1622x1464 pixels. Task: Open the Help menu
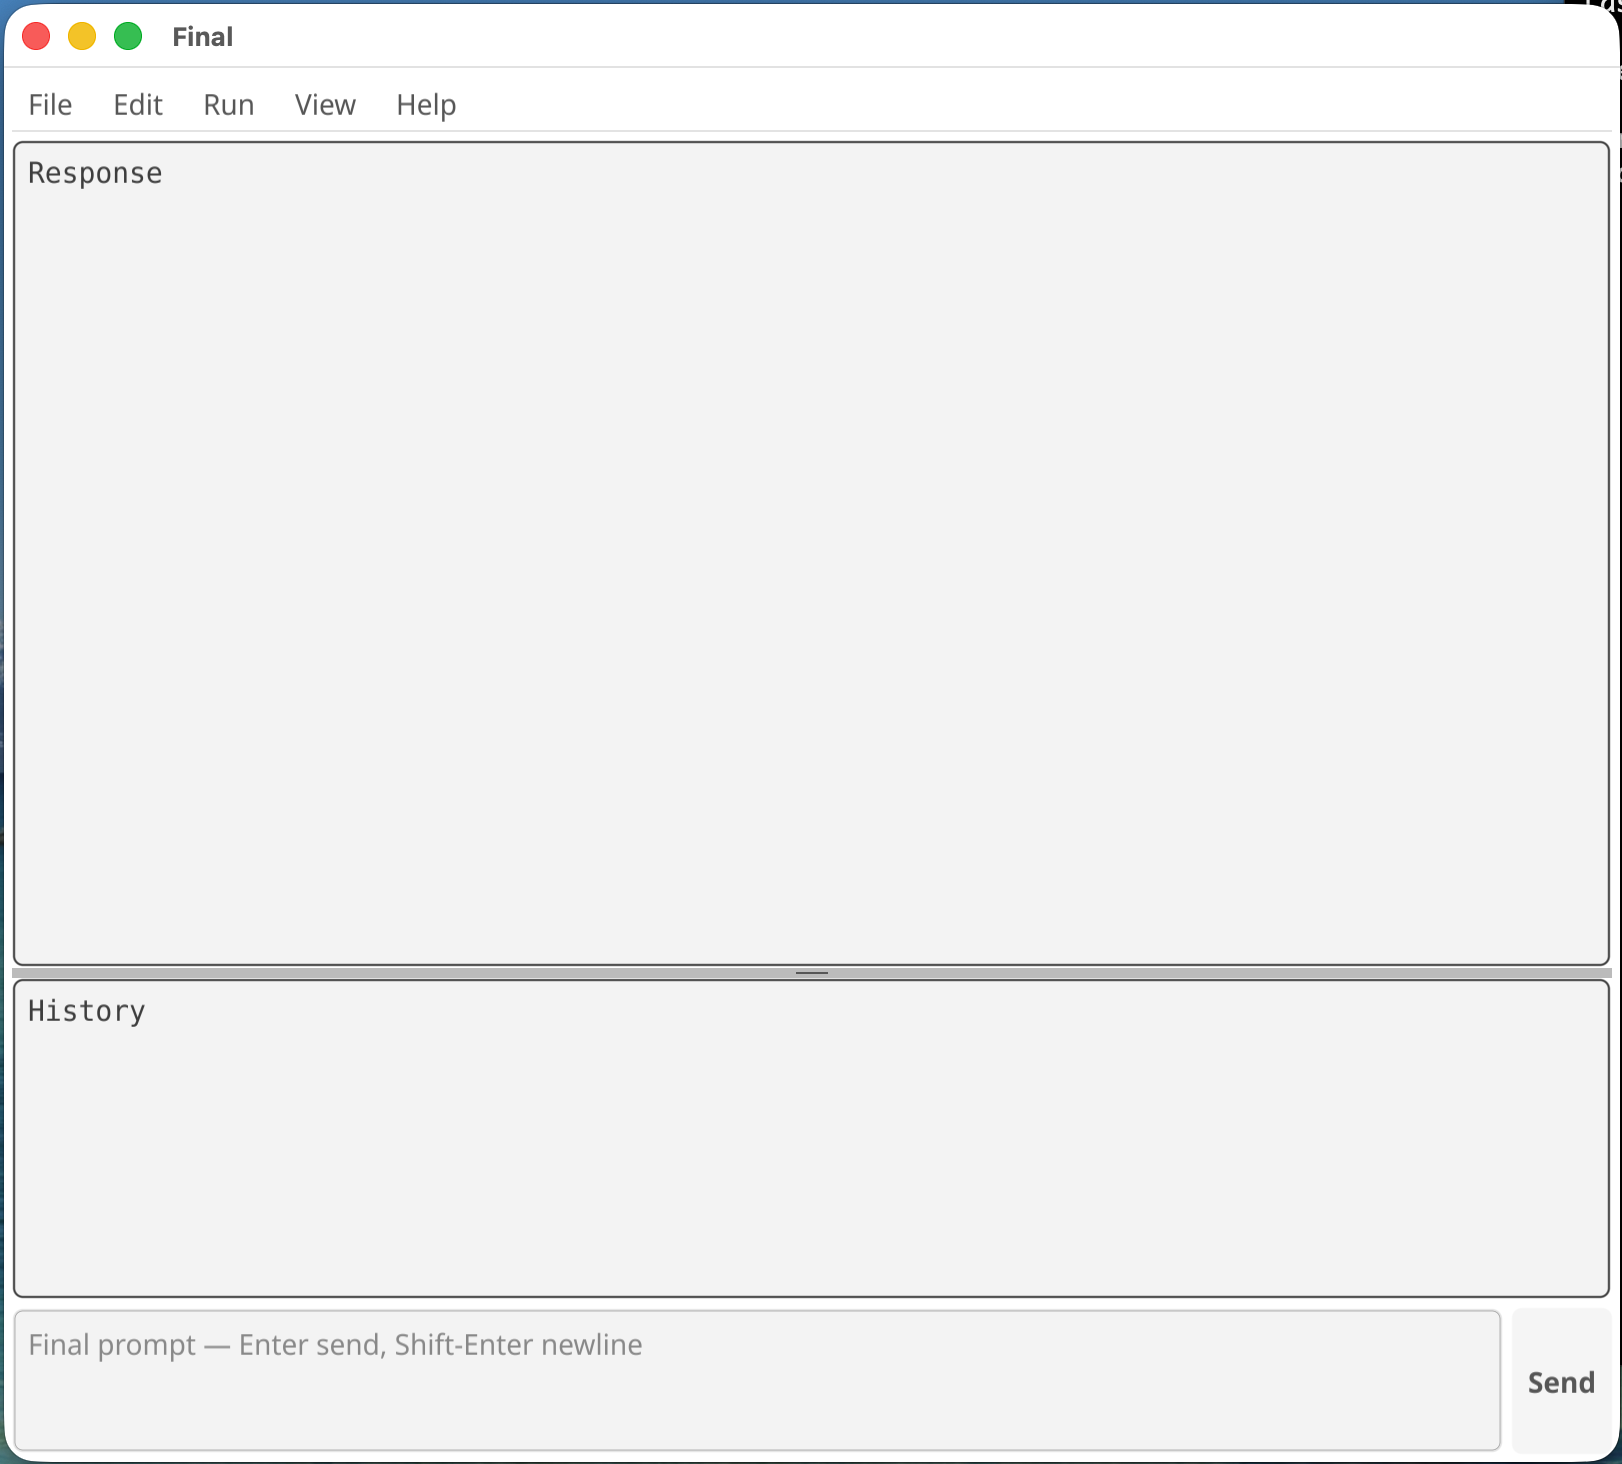coord(426,105)
